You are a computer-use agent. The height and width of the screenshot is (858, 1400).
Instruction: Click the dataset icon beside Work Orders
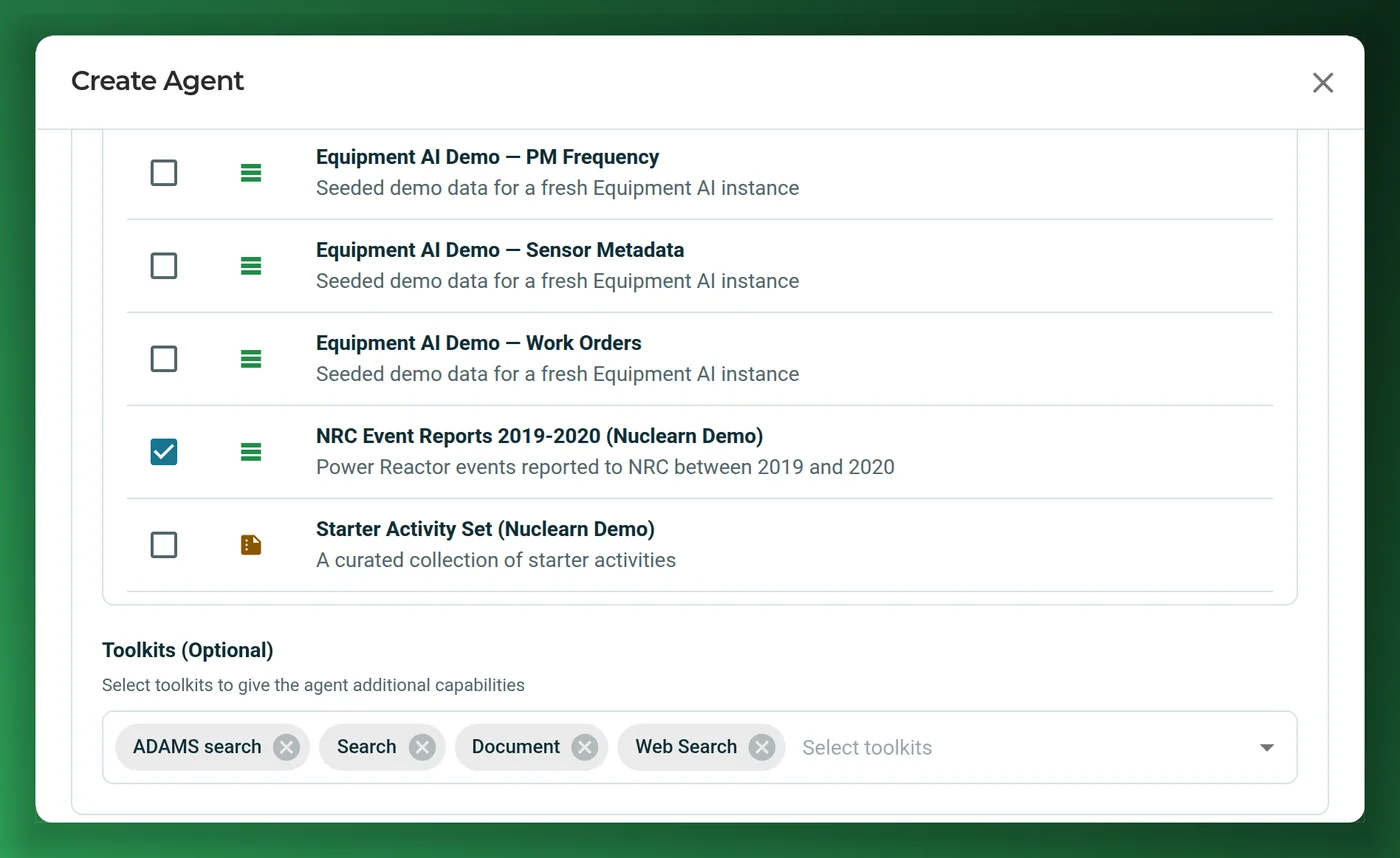point(251,359)
